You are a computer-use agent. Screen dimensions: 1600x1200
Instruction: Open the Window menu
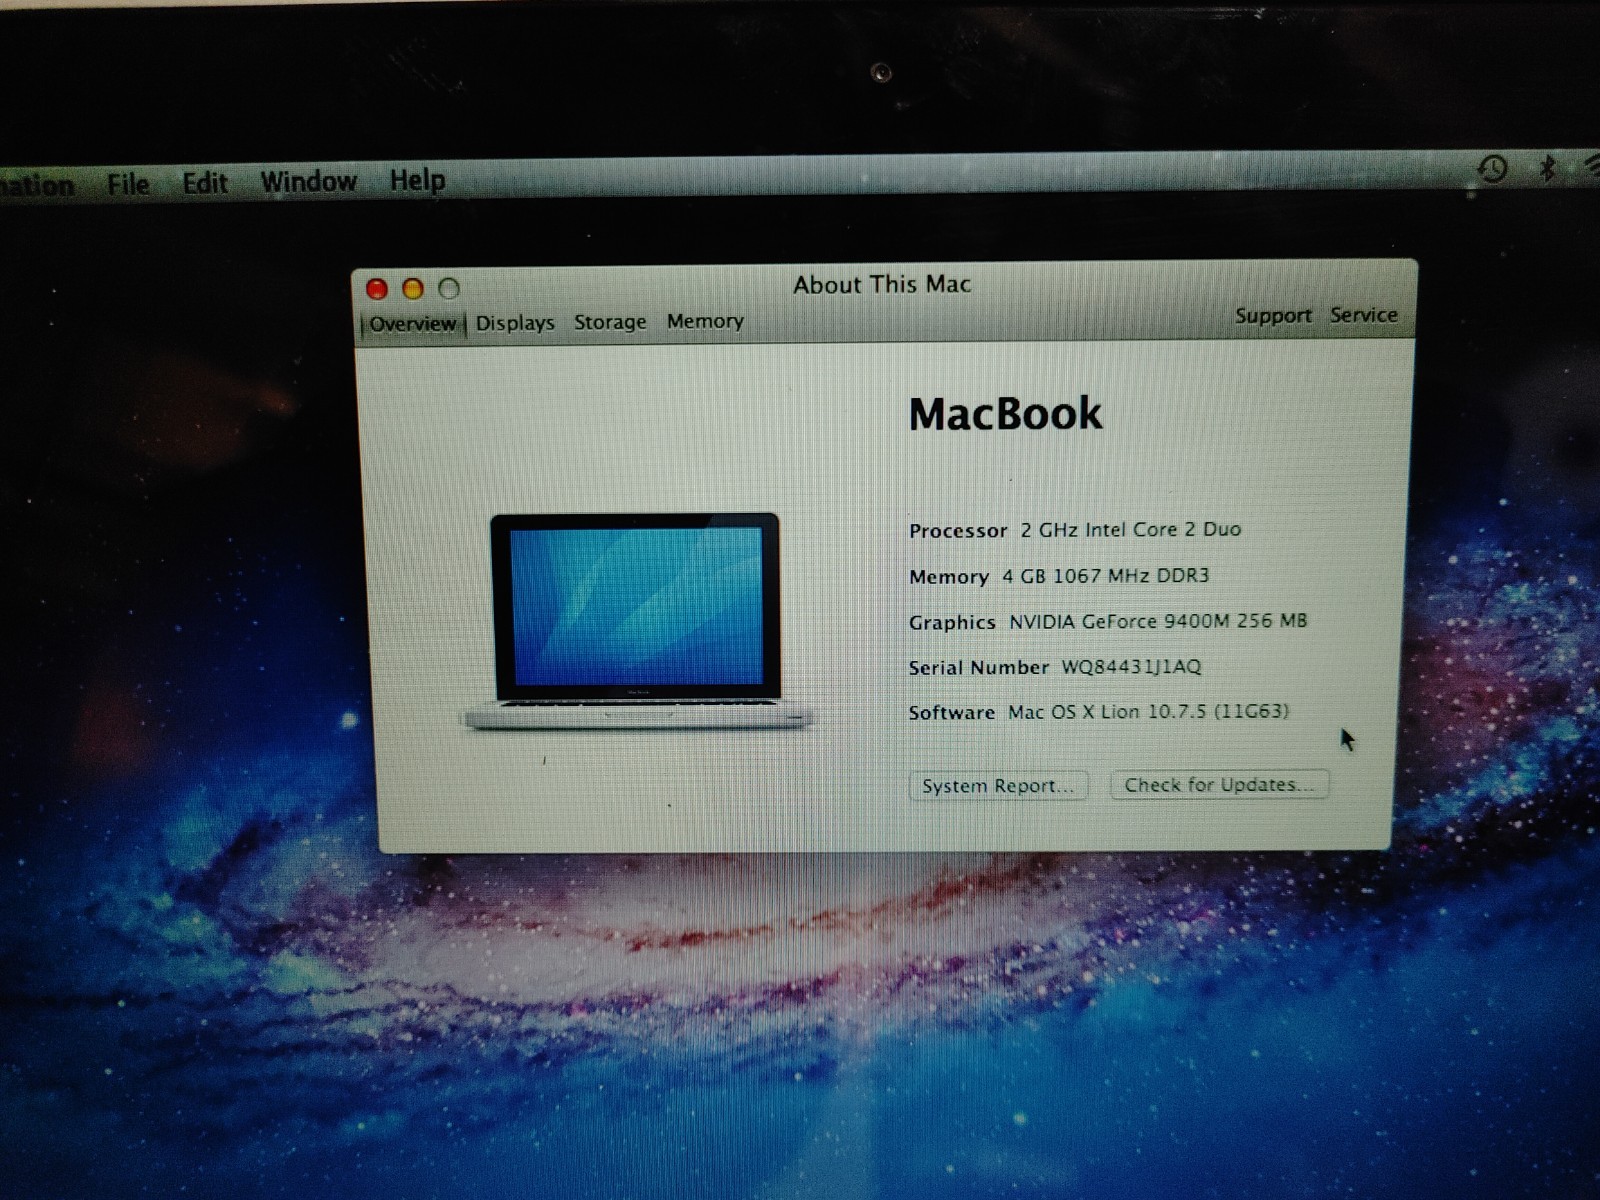pyautogui.click(x=308, y=181)
